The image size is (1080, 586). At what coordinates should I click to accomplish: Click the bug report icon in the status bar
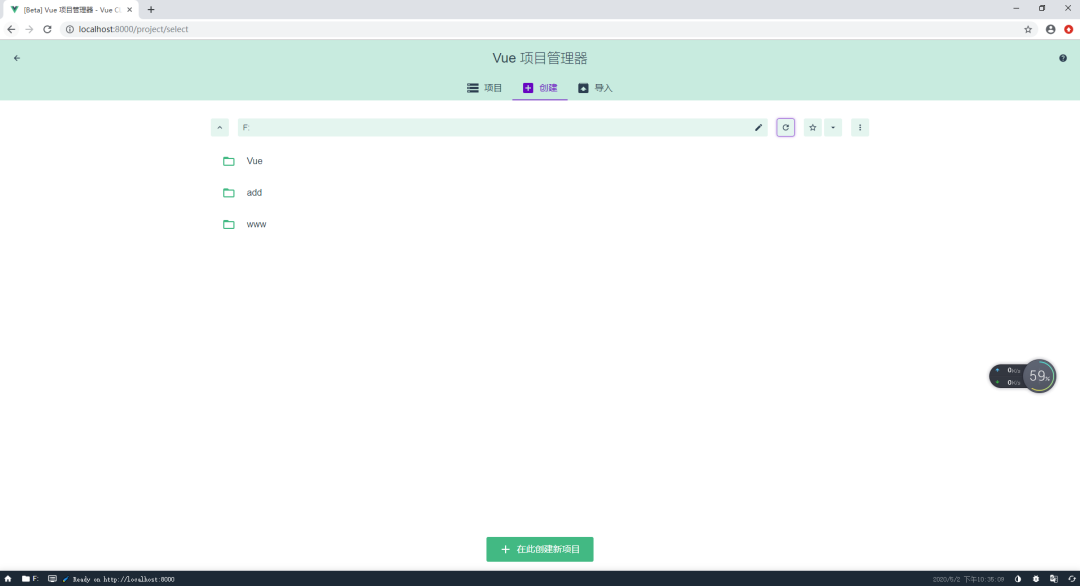pos(1036,579)
